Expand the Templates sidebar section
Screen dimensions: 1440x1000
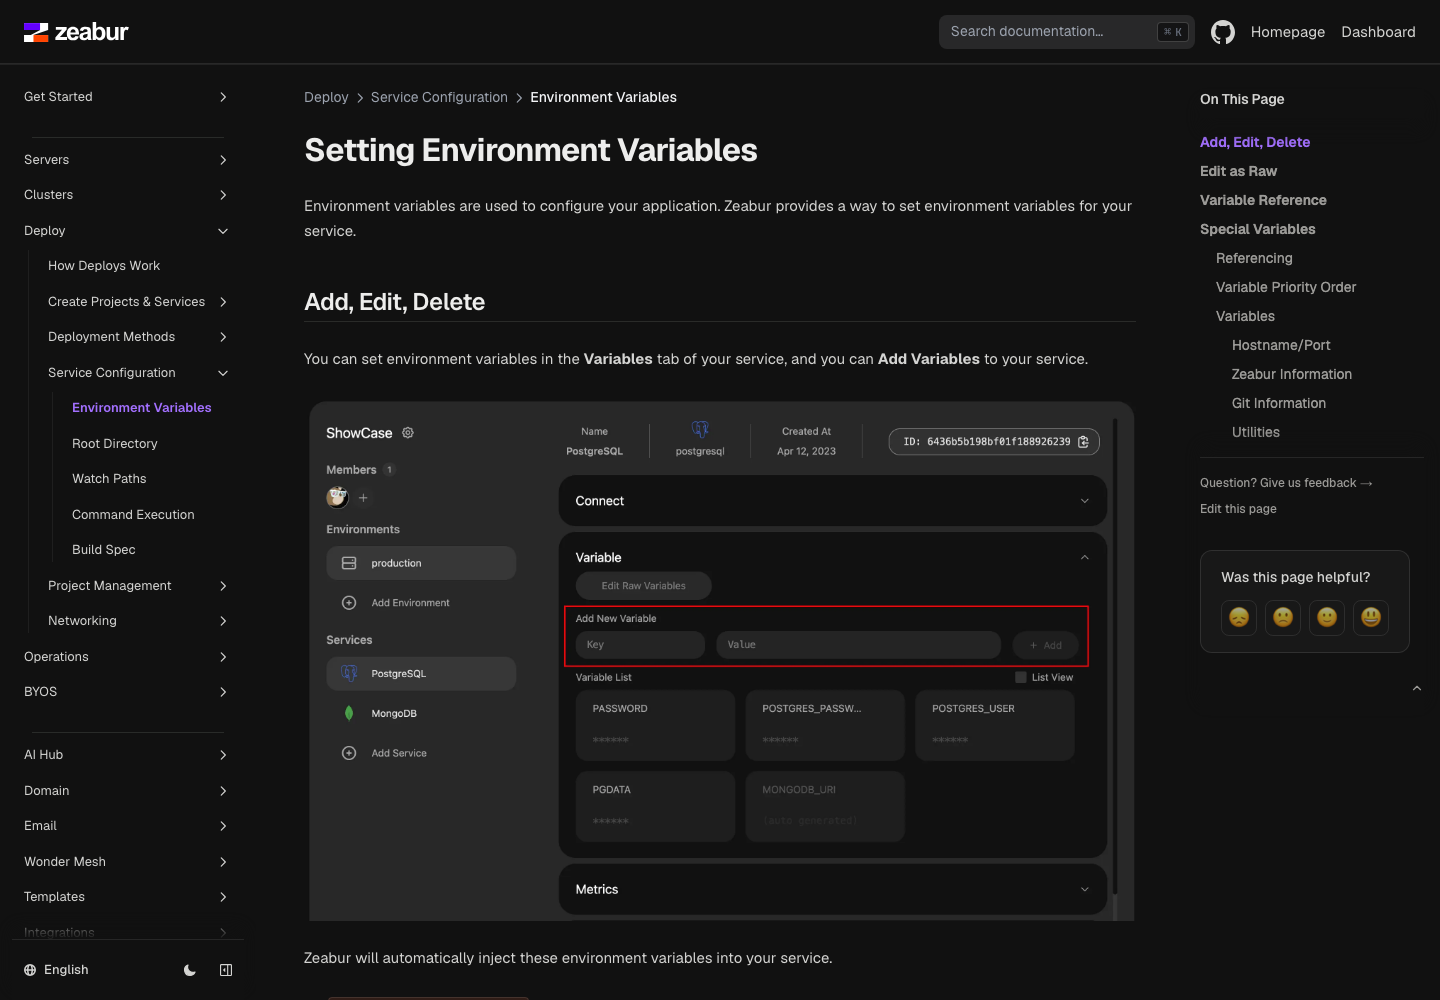tap(126, 897)
